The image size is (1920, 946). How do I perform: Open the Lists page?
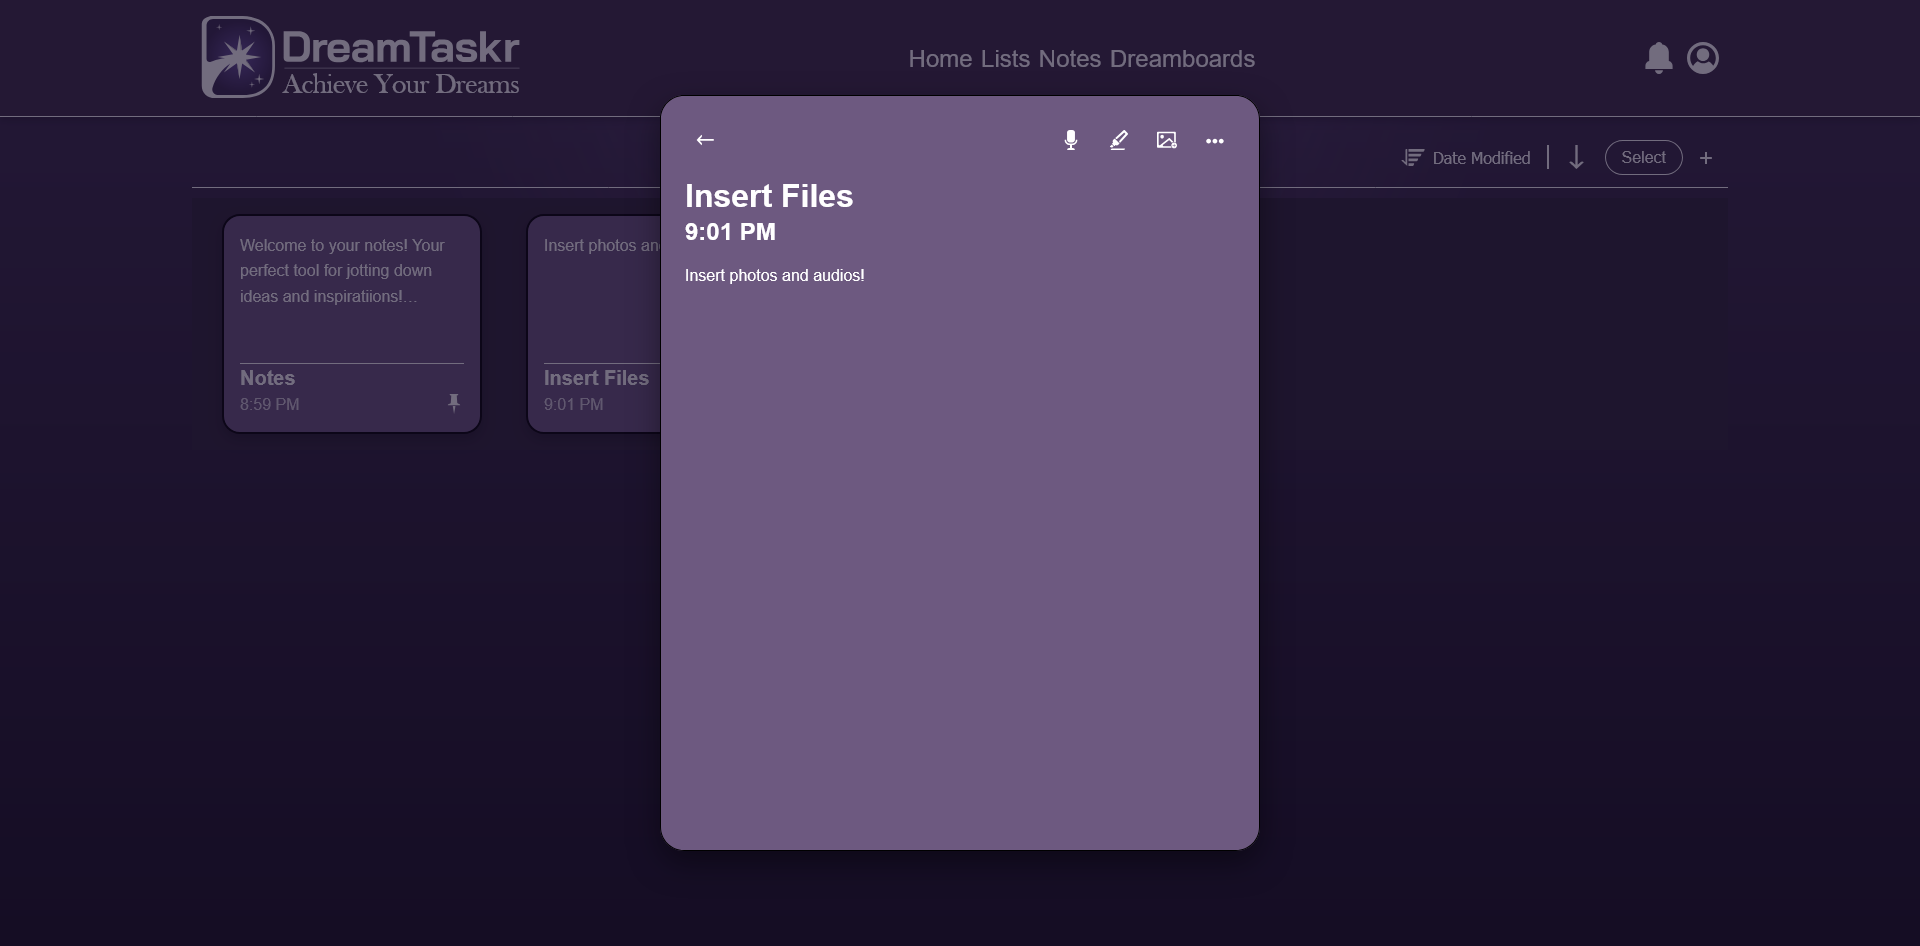[1005, 59]
